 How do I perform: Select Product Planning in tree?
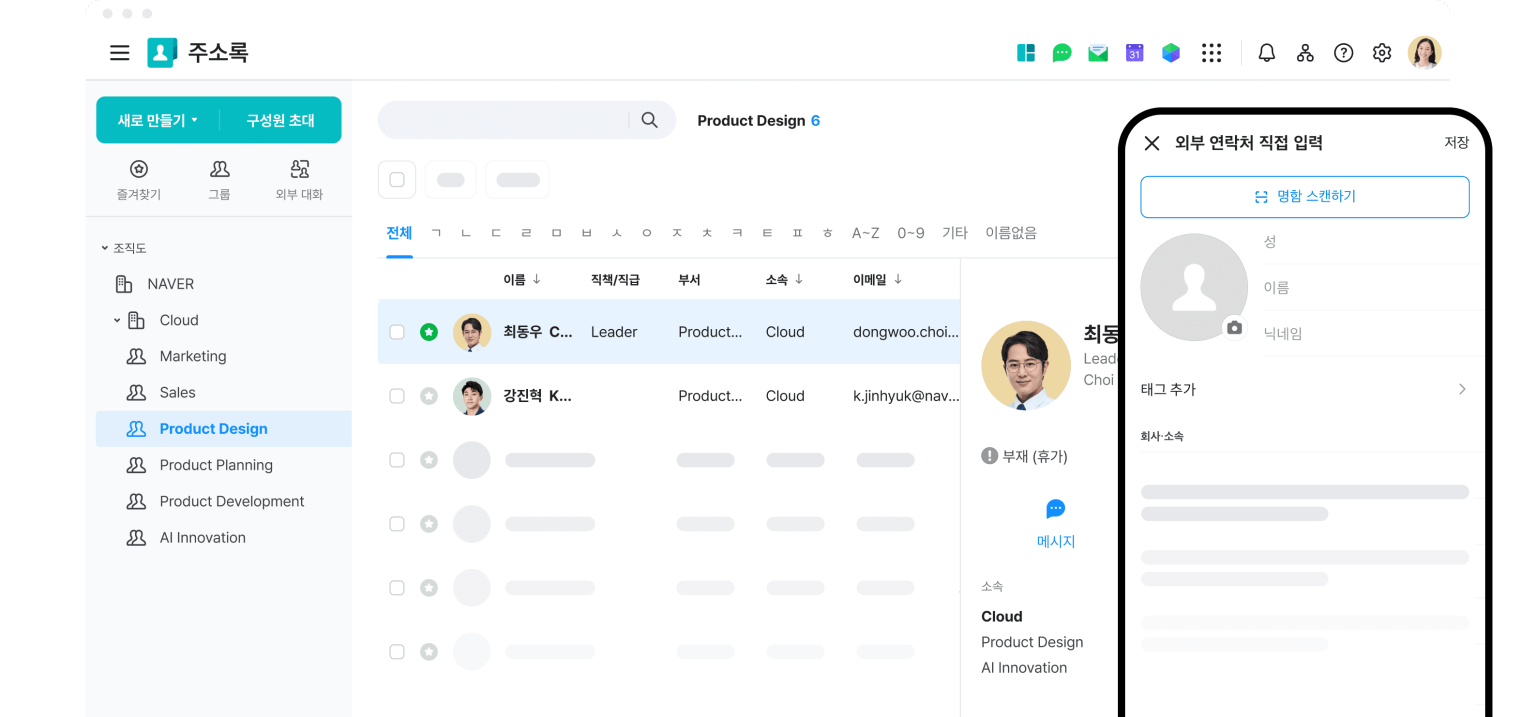point(216,465)
